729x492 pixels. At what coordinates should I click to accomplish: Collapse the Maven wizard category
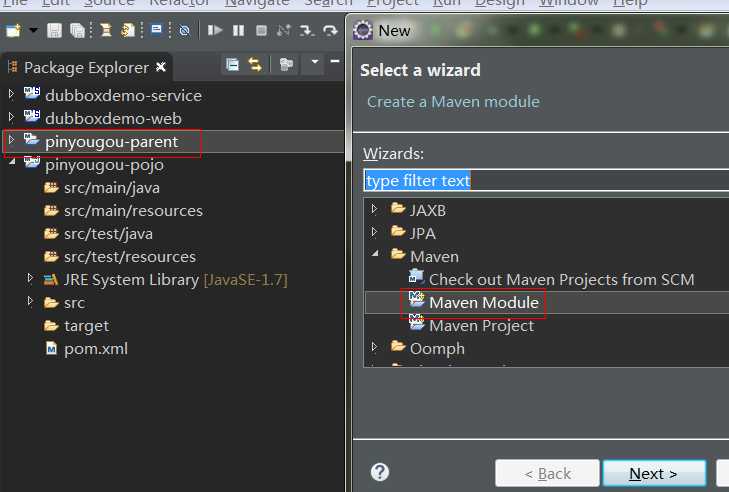[x=375, y=254]
